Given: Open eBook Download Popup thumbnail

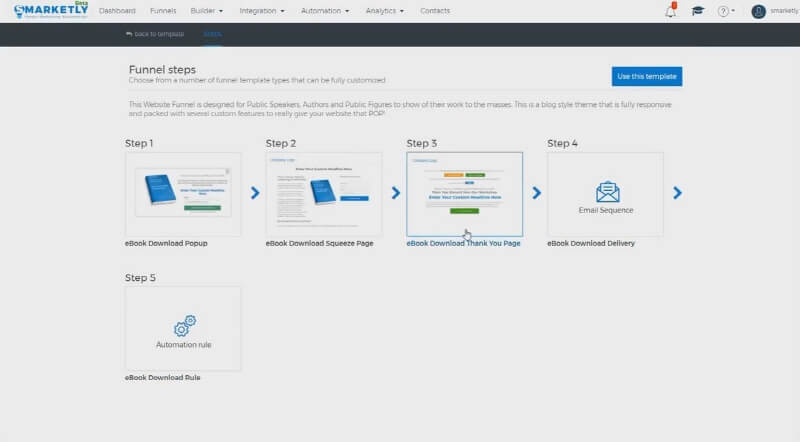Looking at the screenshot, I should pyautogui.click(x=183, y=194).
